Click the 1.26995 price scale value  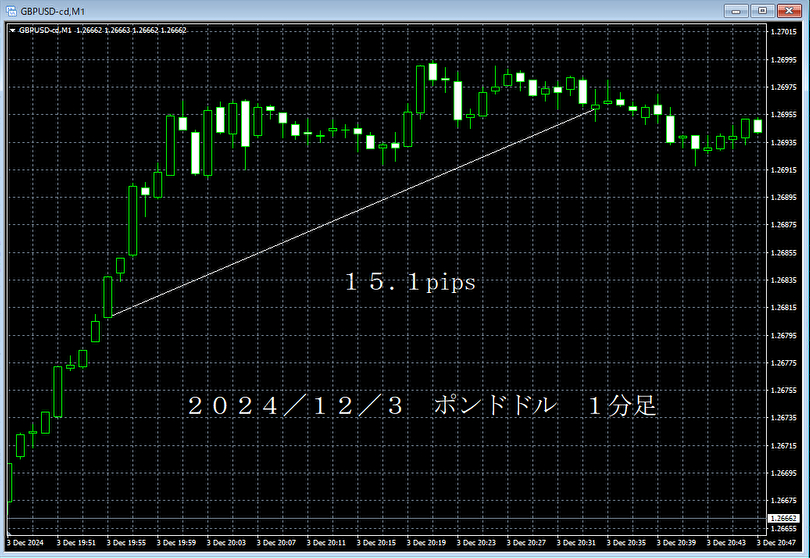pyautogui.click(x=783, y=60)
